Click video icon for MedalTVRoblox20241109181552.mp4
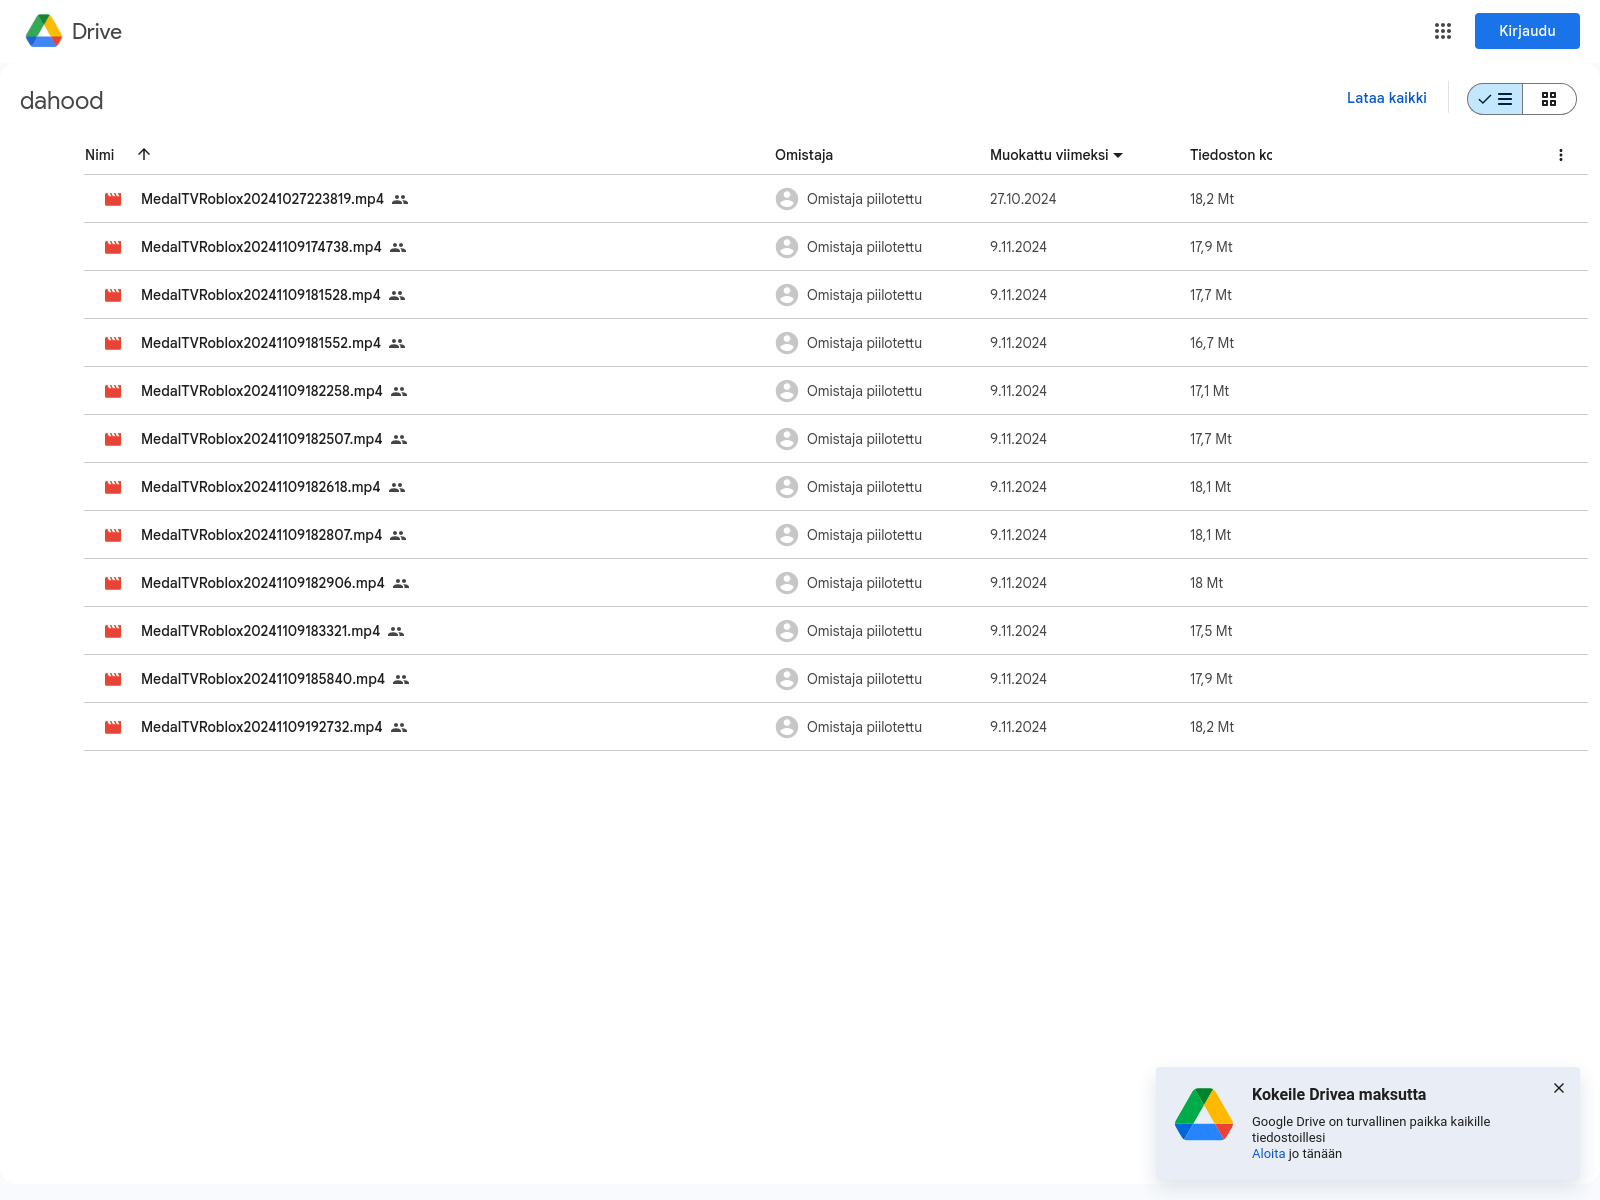The image size is (1600, 1200). point(113,343)
